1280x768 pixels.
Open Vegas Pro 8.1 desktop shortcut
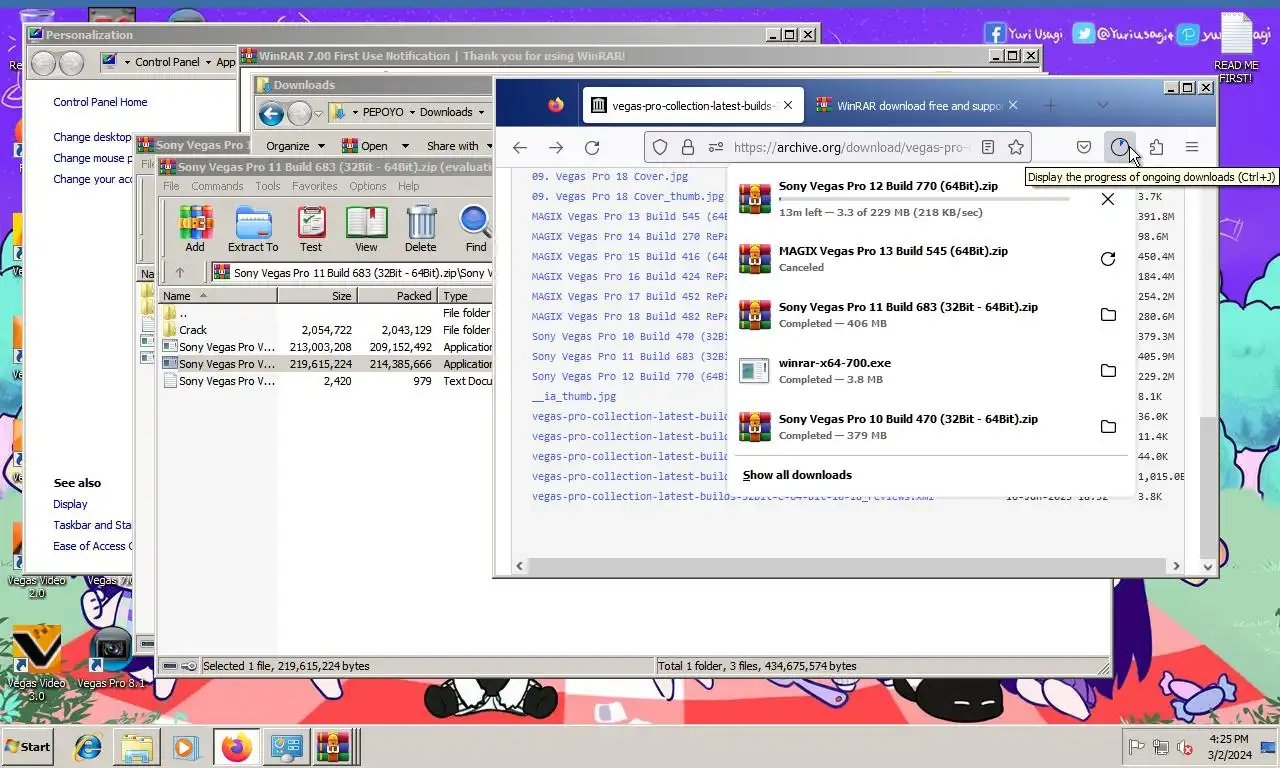pyautogui.click(x=111, y=657)
